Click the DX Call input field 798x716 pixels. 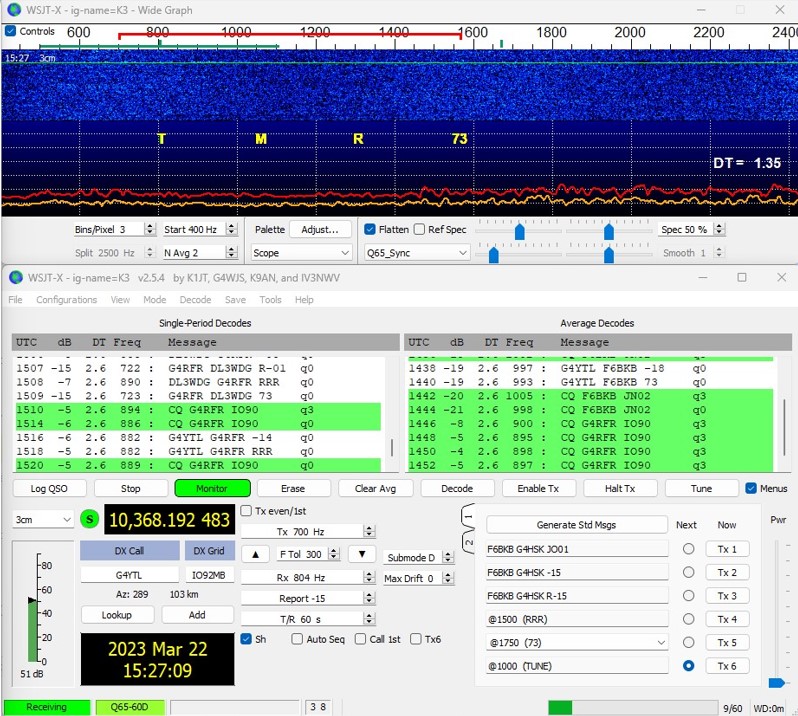(129, 575)
